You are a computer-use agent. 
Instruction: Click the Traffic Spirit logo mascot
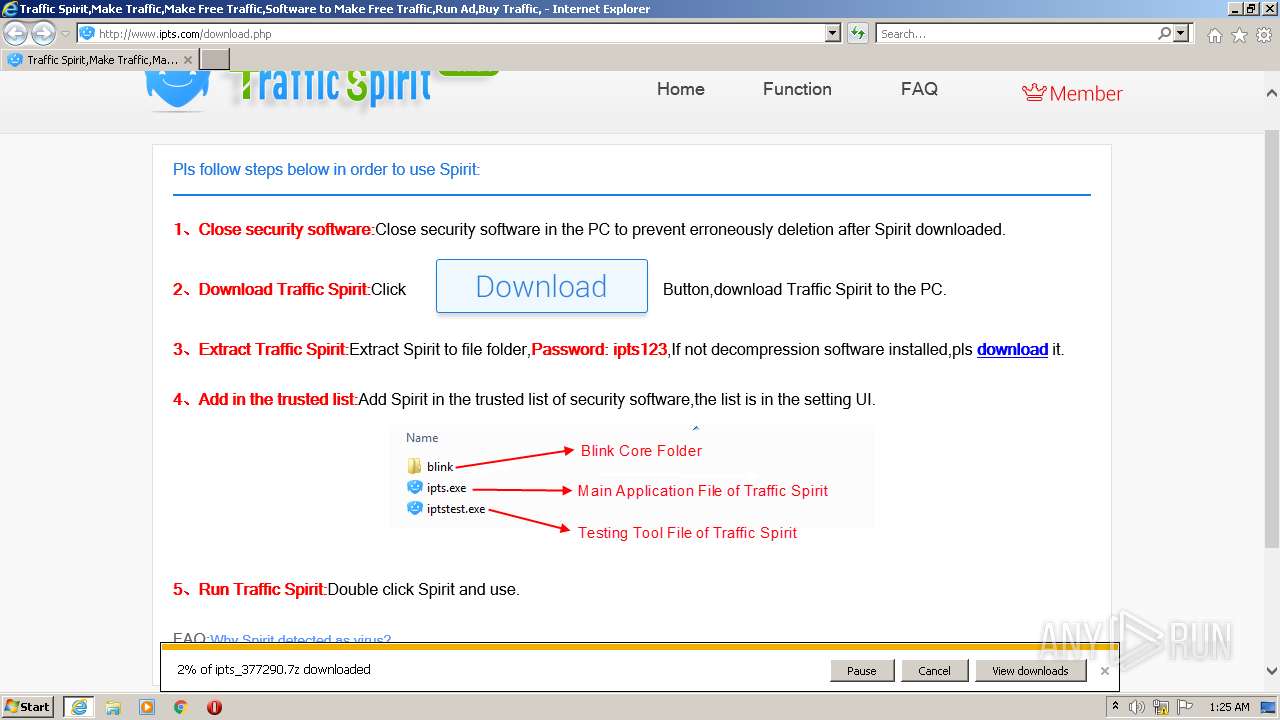click(x=177, y=92)
